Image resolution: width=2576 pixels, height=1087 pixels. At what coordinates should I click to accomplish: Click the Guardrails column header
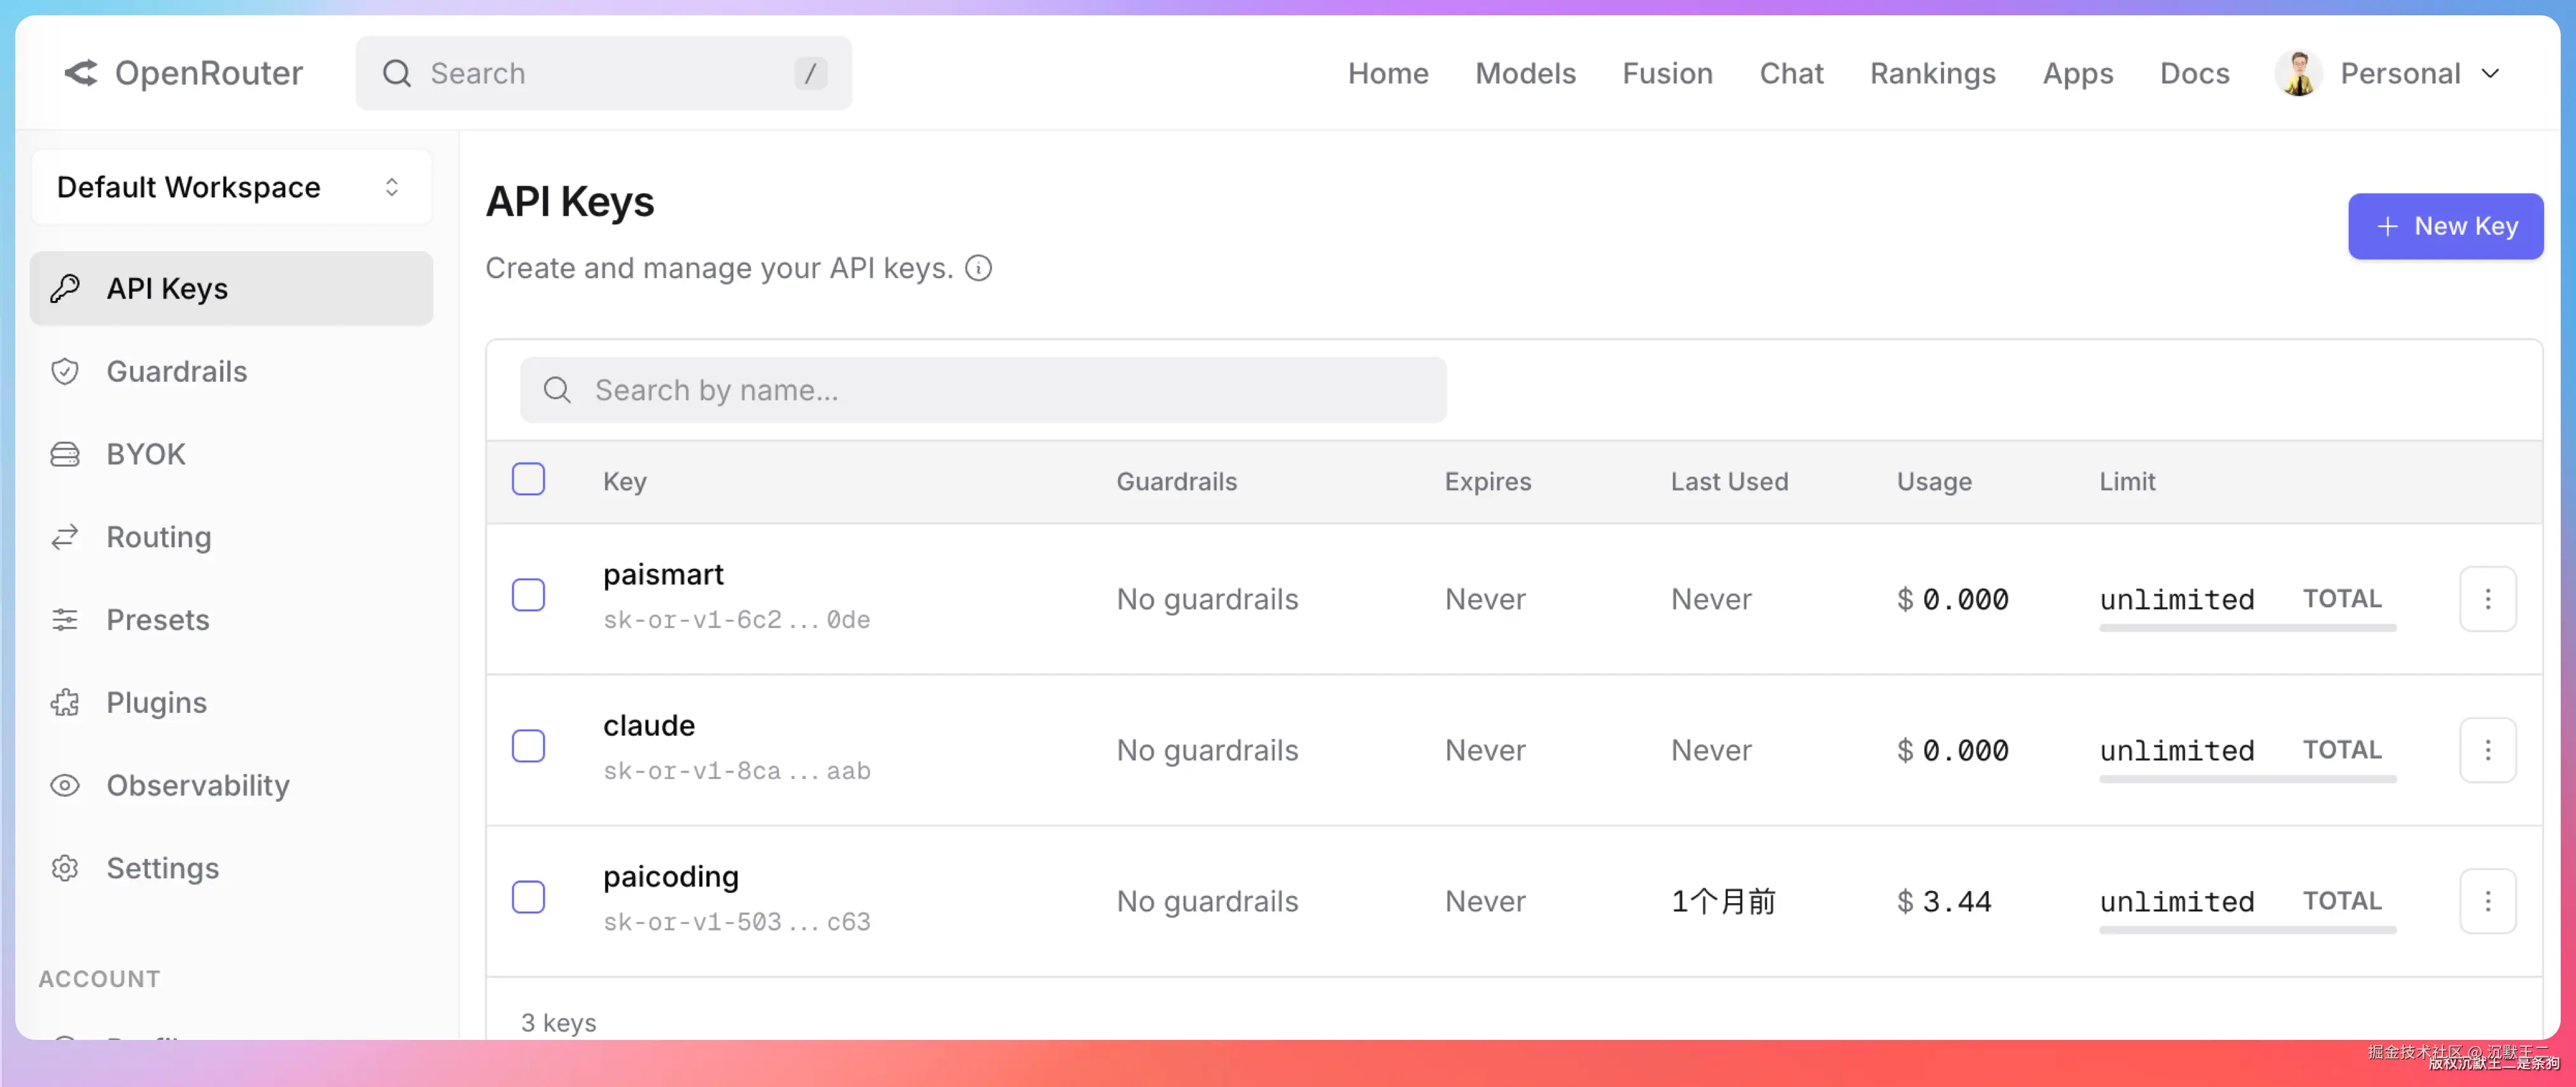point(1177,482)
